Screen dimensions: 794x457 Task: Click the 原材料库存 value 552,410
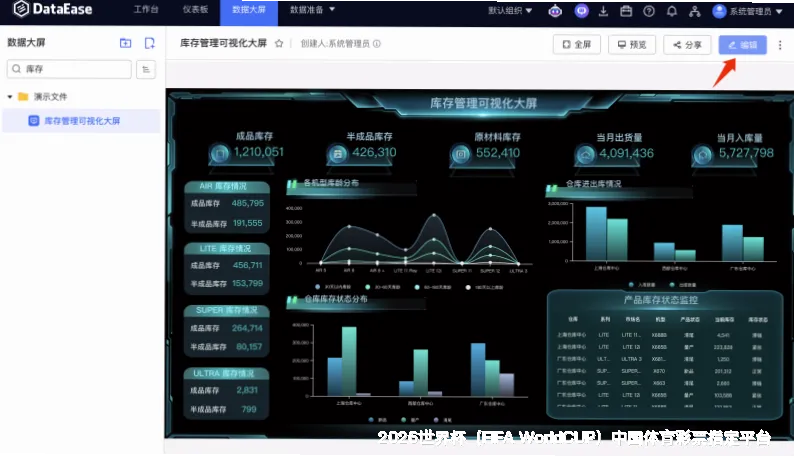(x=498, y=153)
